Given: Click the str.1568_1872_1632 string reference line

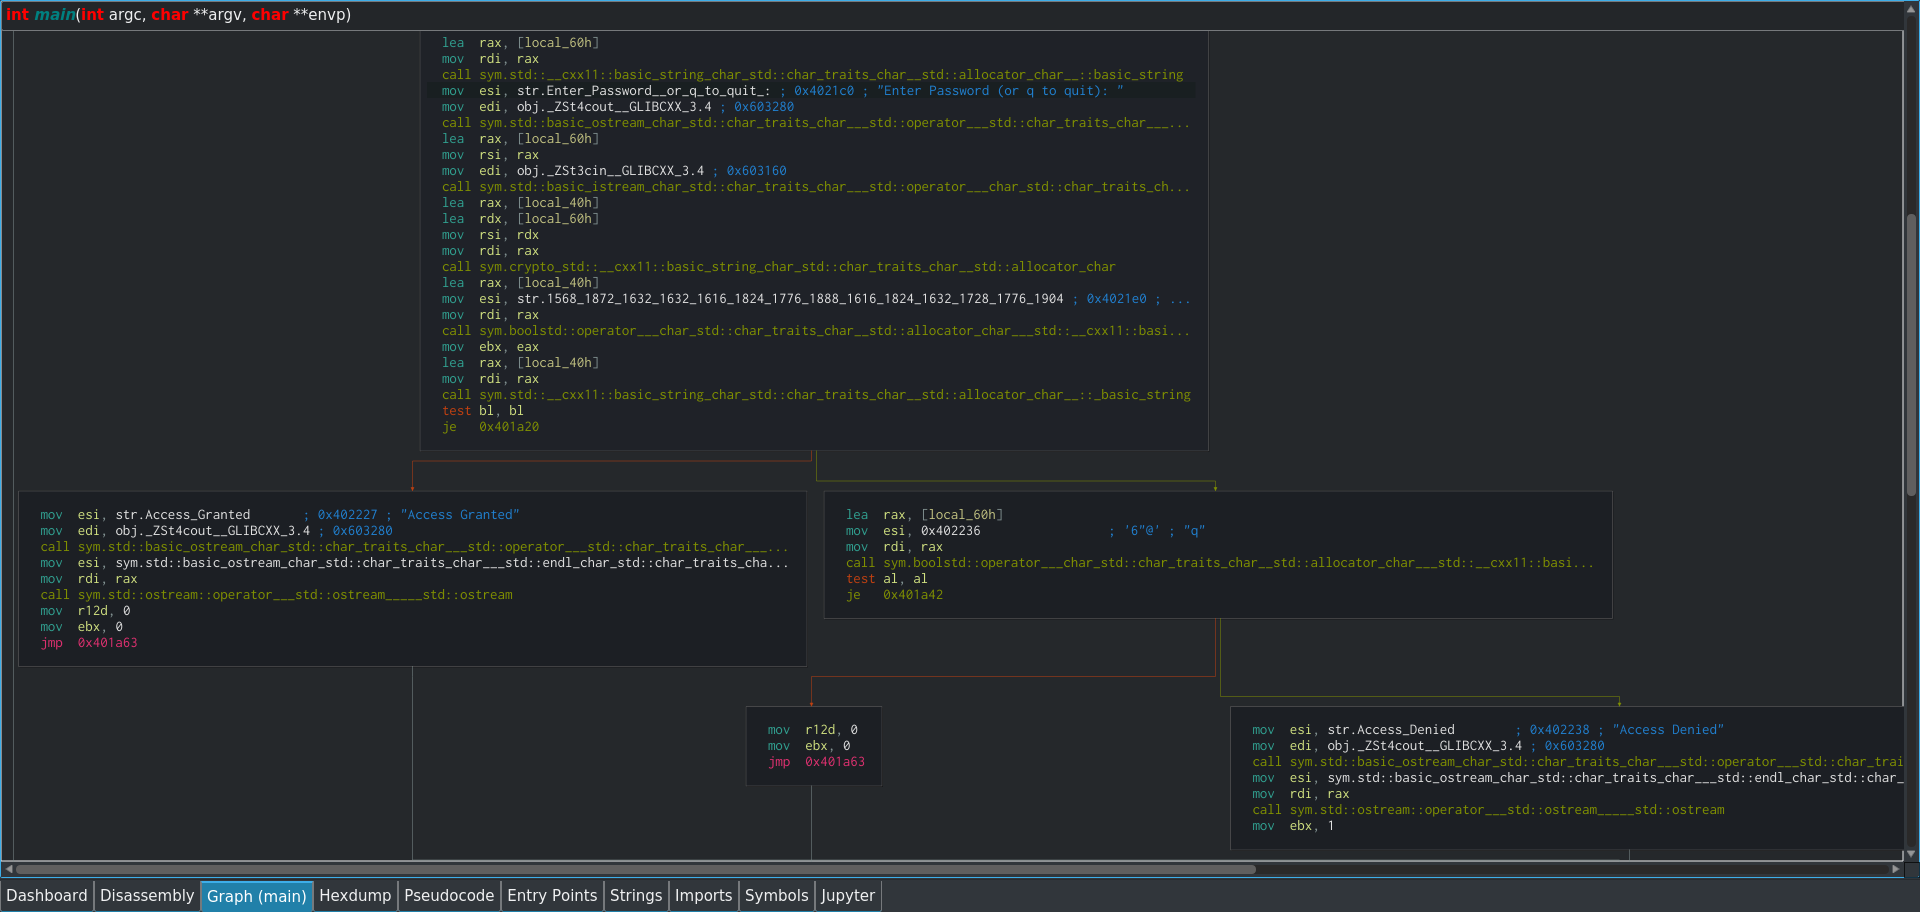Looking at the screenshot, I should click(x=816, y=299).
